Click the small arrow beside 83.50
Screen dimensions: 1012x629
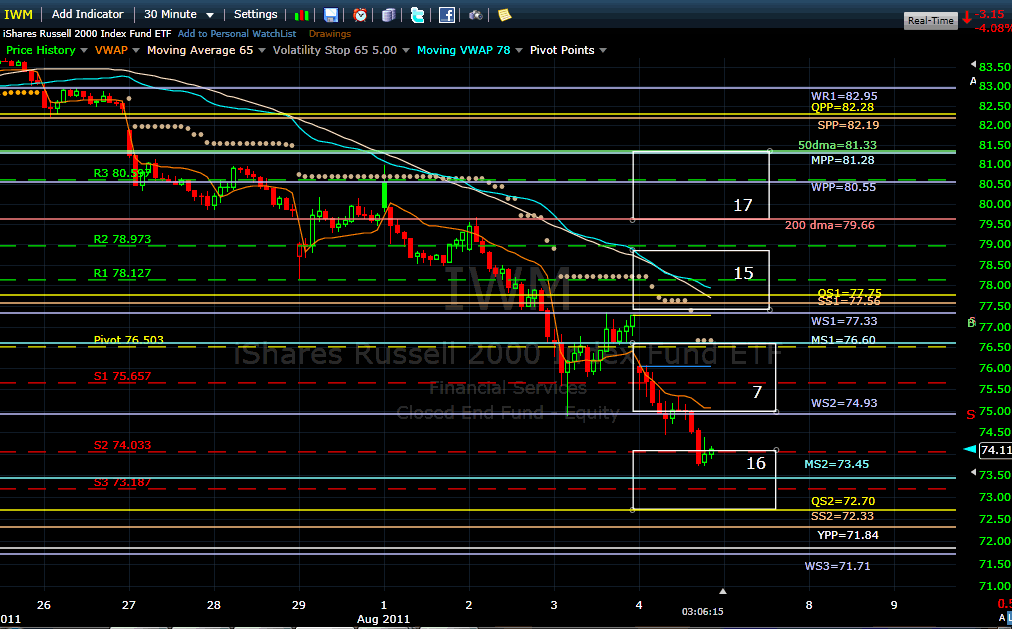973,65
